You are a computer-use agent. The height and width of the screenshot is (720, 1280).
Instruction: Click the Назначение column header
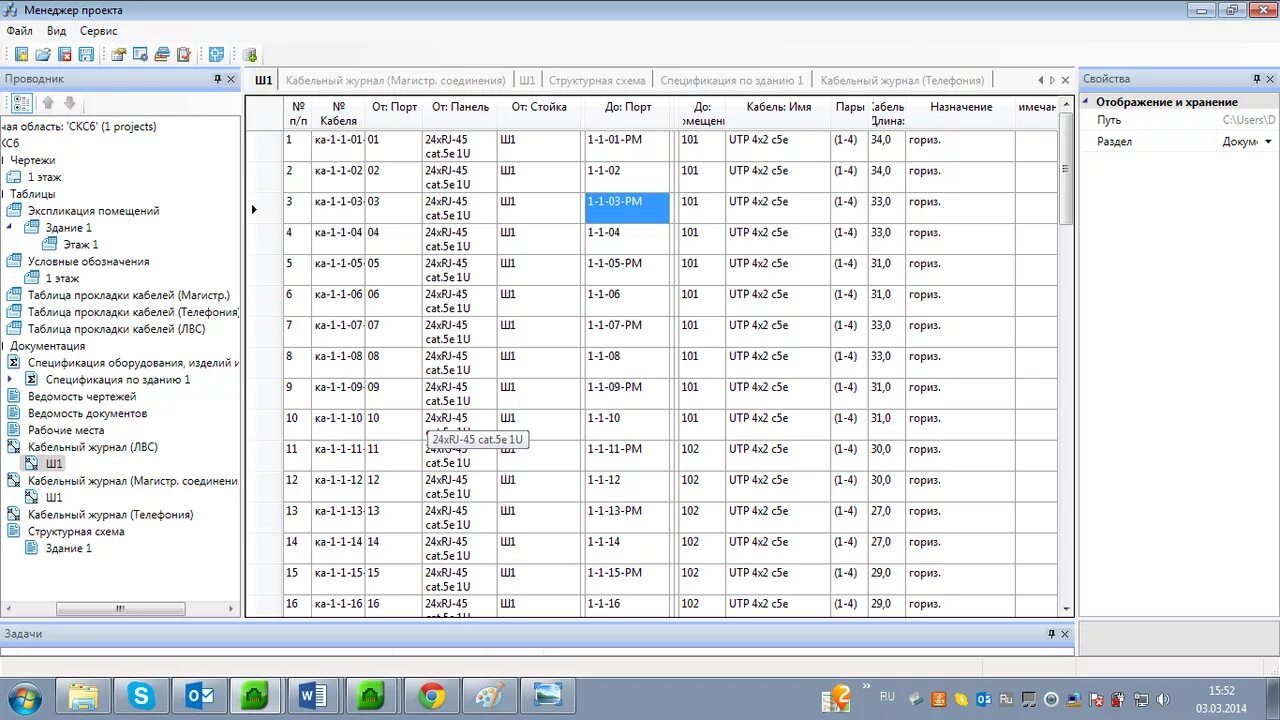coord(961,113)
